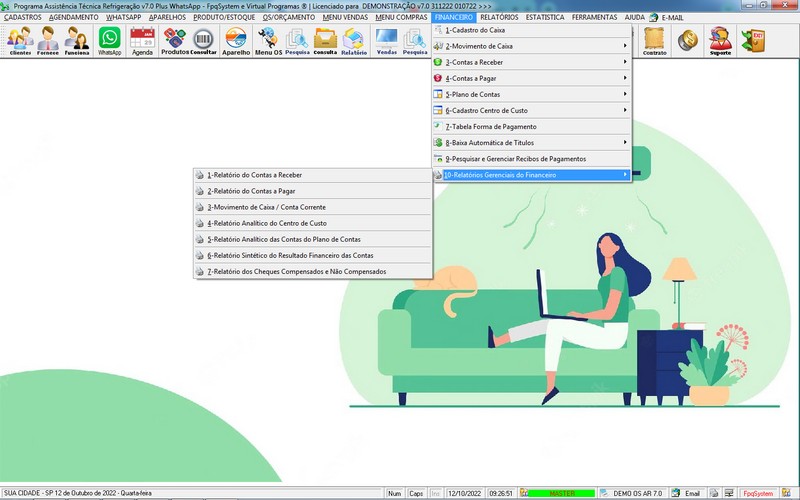Click the Contrato toolbar icon

click(655, 41)
